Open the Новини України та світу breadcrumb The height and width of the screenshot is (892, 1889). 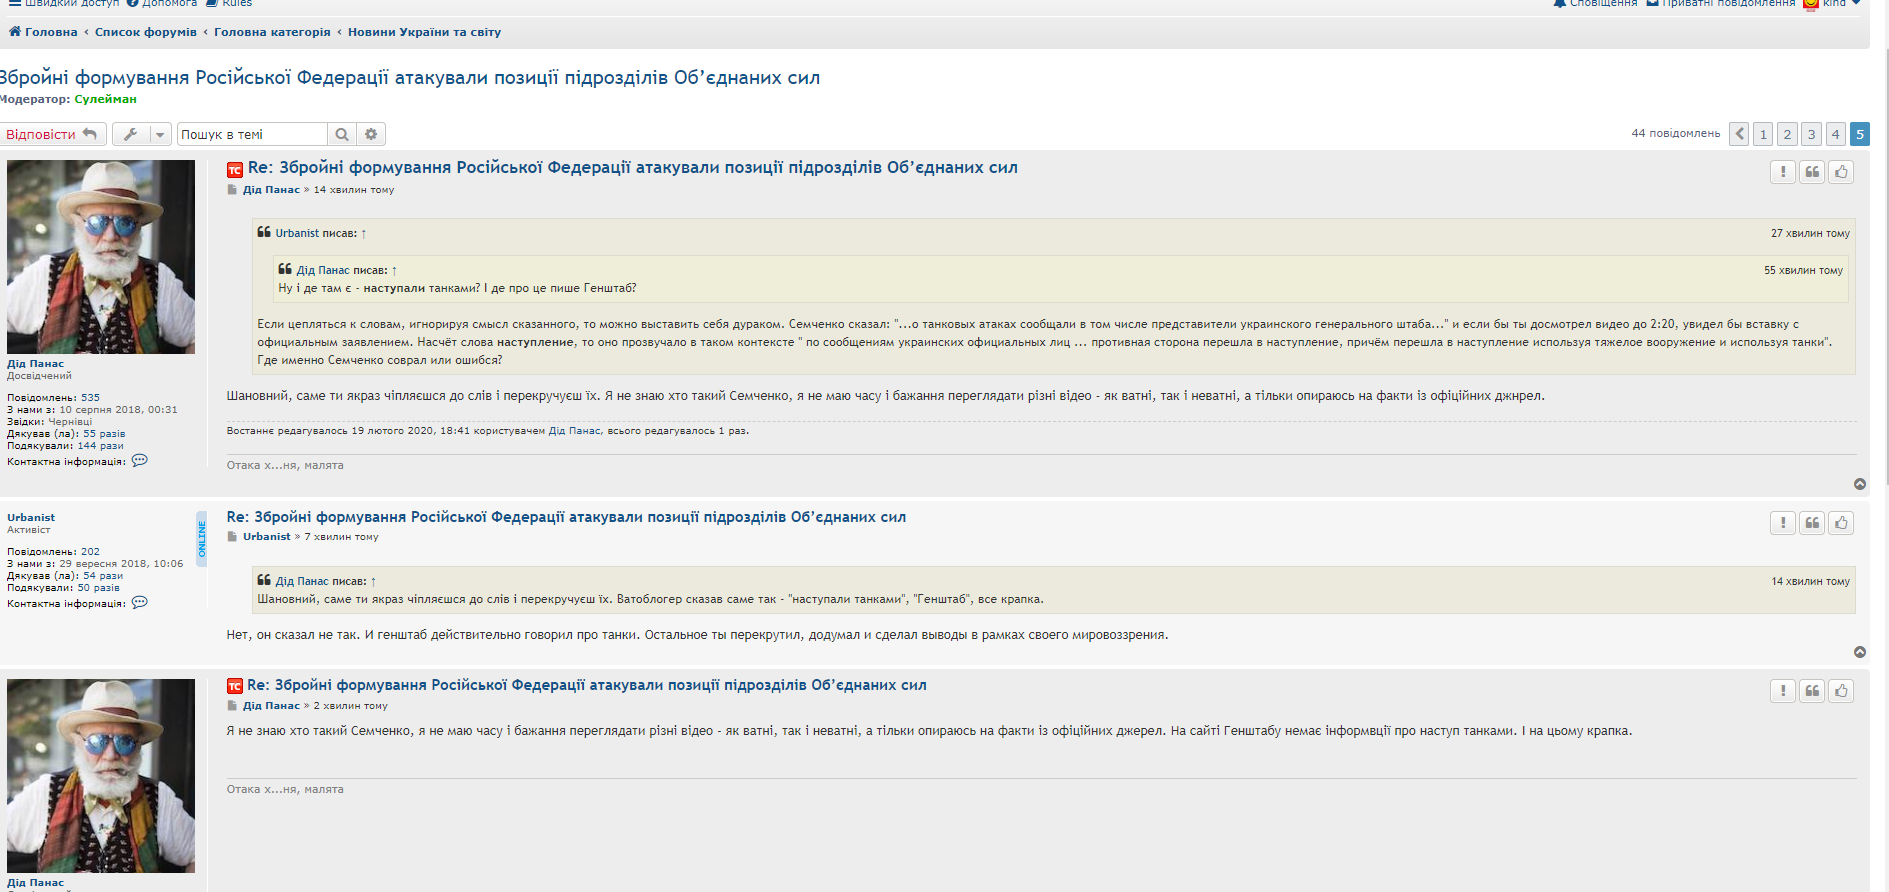[x=424, y=32]
